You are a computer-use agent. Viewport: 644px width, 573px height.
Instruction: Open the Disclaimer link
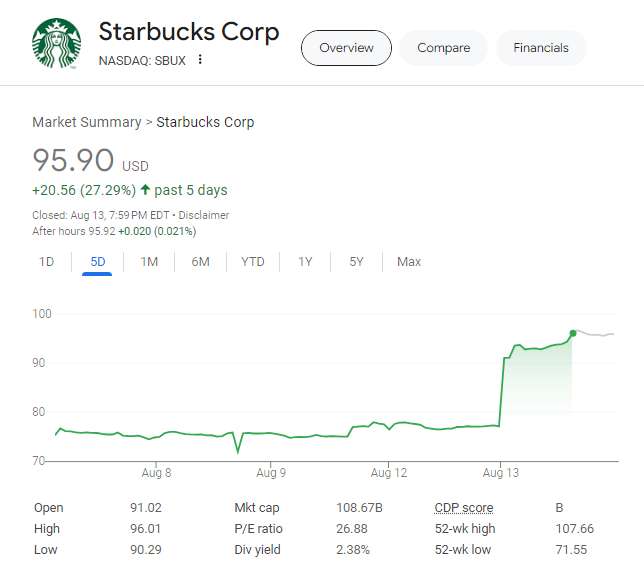click(203, 215)
